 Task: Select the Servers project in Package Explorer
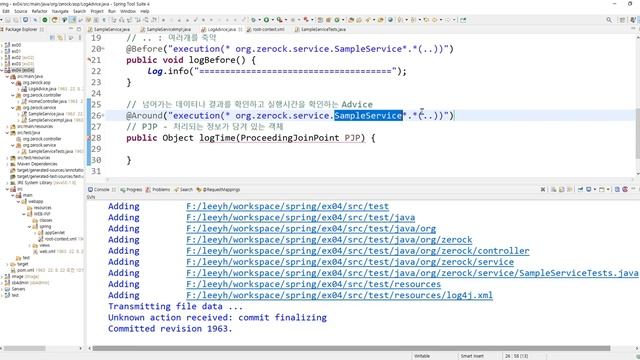click(x=18, y=289)
